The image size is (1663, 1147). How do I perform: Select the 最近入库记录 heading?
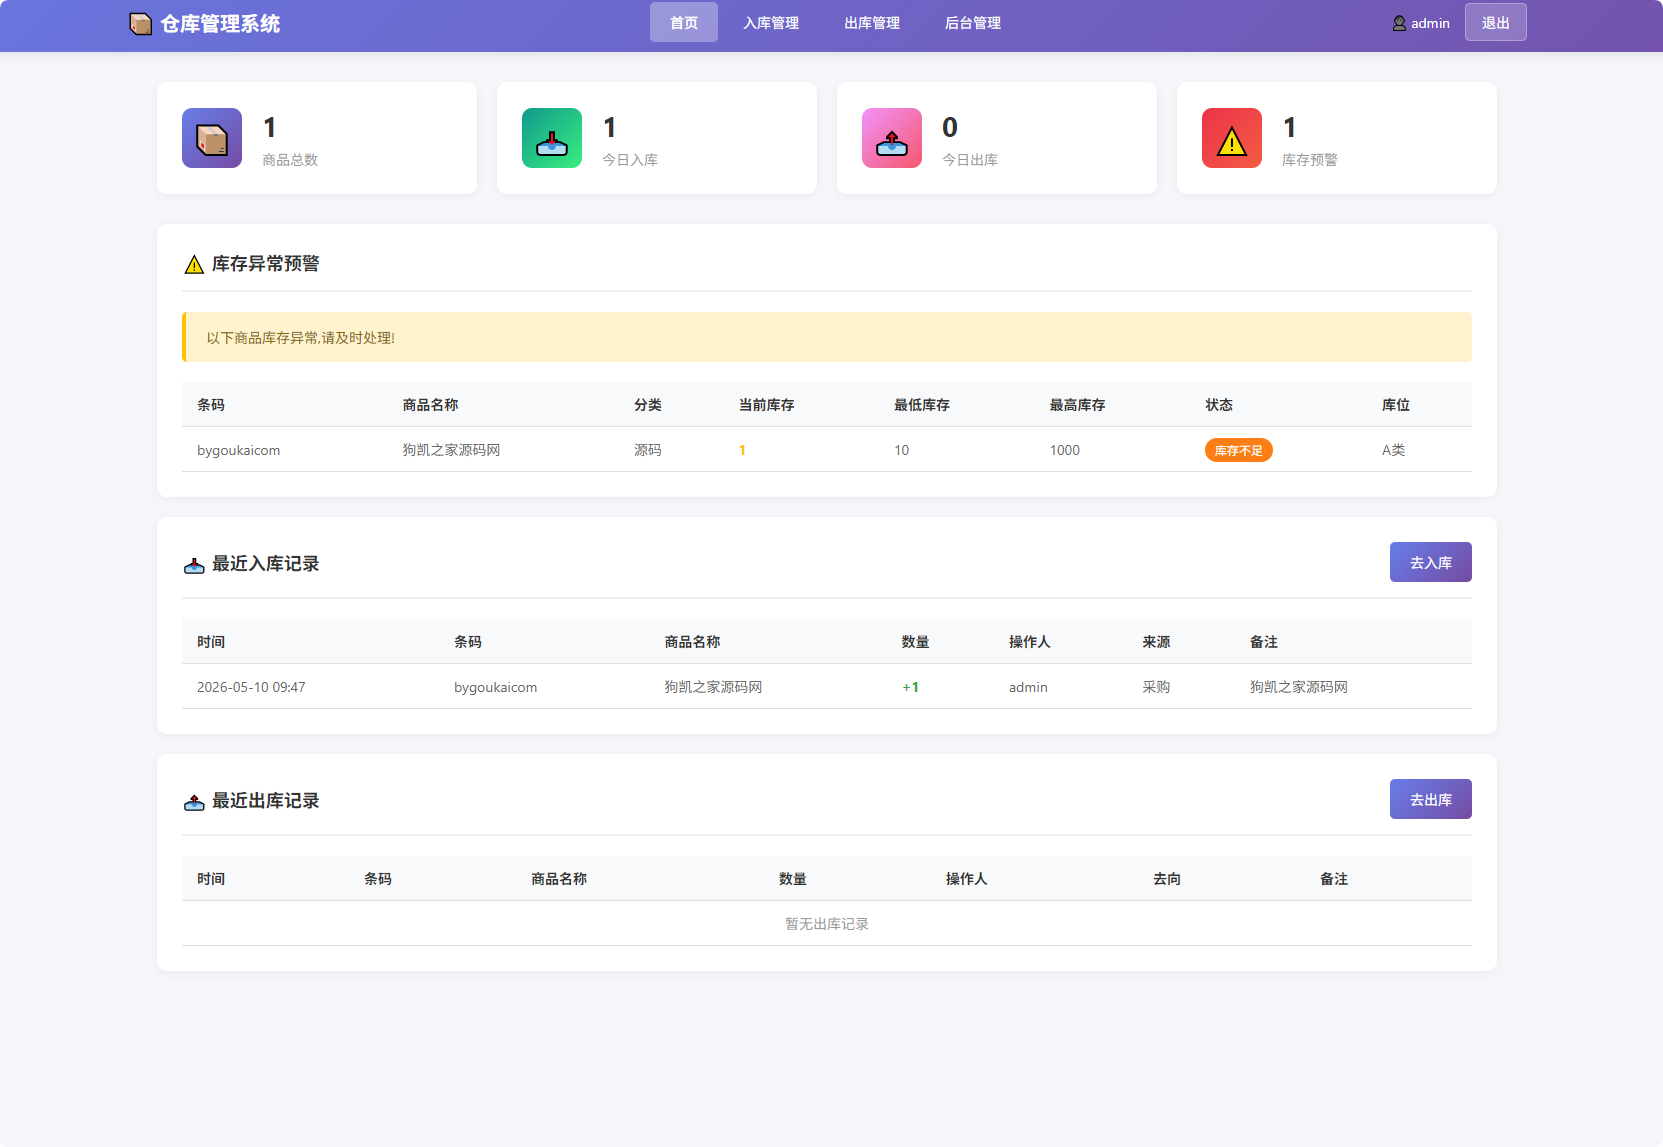(265, 564)
